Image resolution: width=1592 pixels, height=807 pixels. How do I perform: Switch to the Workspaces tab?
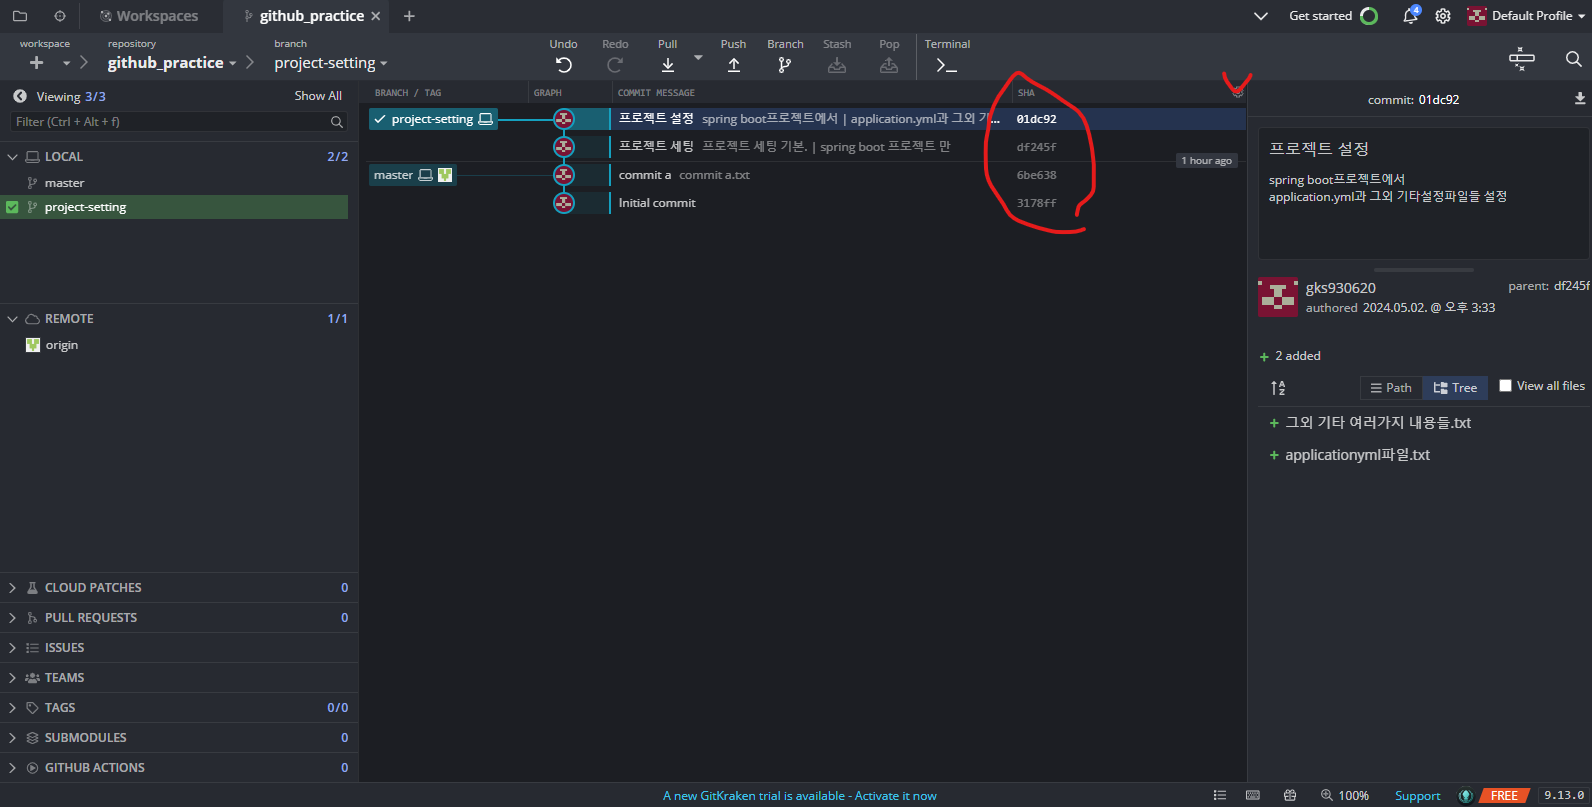point(149,16)
